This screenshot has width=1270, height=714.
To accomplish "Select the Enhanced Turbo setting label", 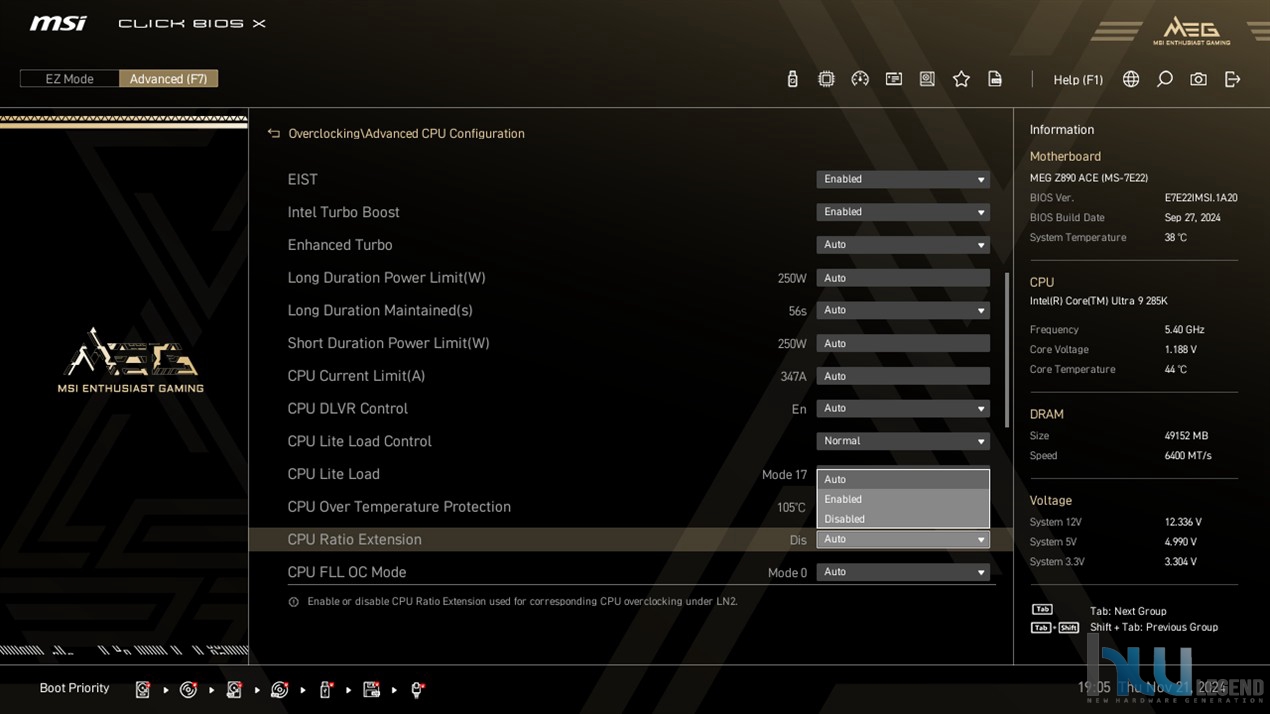I will tap(340, 245).
